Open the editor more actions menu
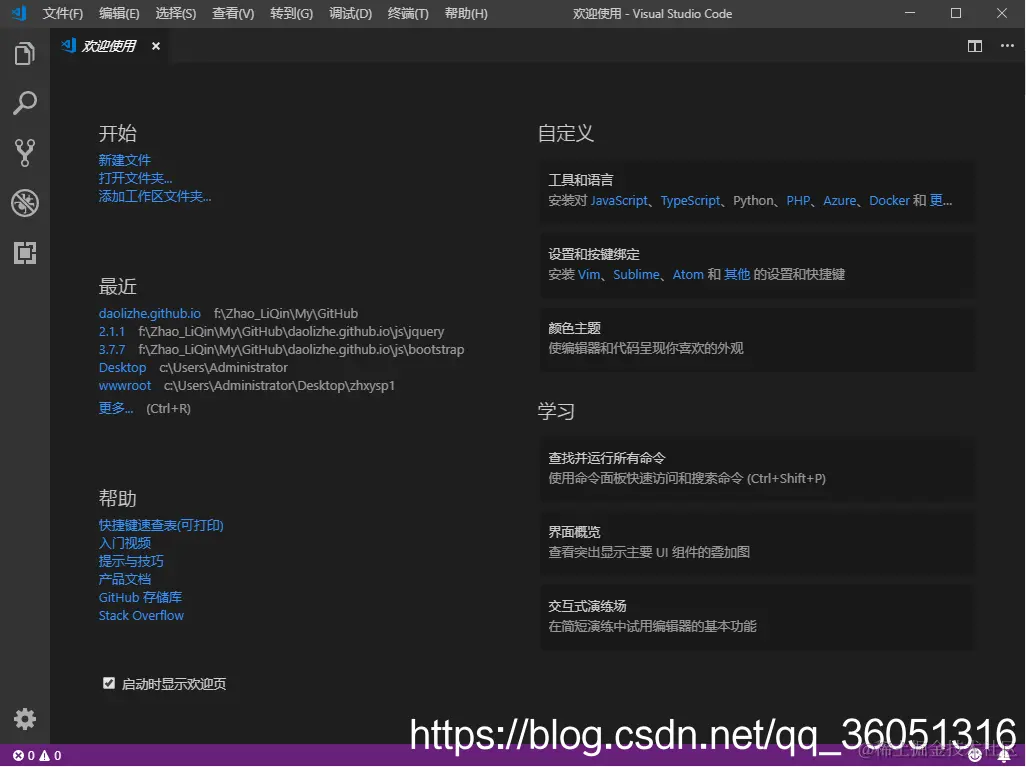The image size is (1026, 767). click(x=1005, y=46)
